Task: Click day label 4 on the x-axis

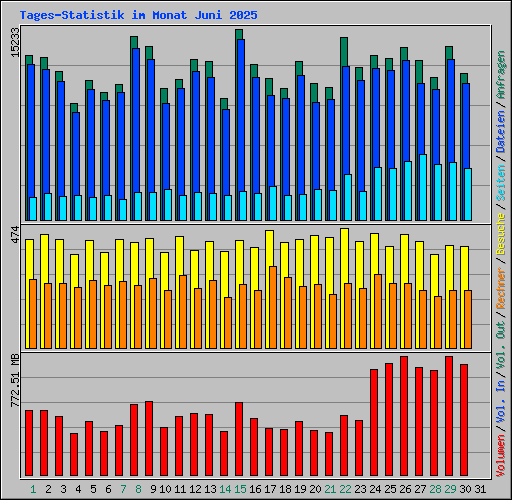Action: pyautogui.click(x=78, y=489)
